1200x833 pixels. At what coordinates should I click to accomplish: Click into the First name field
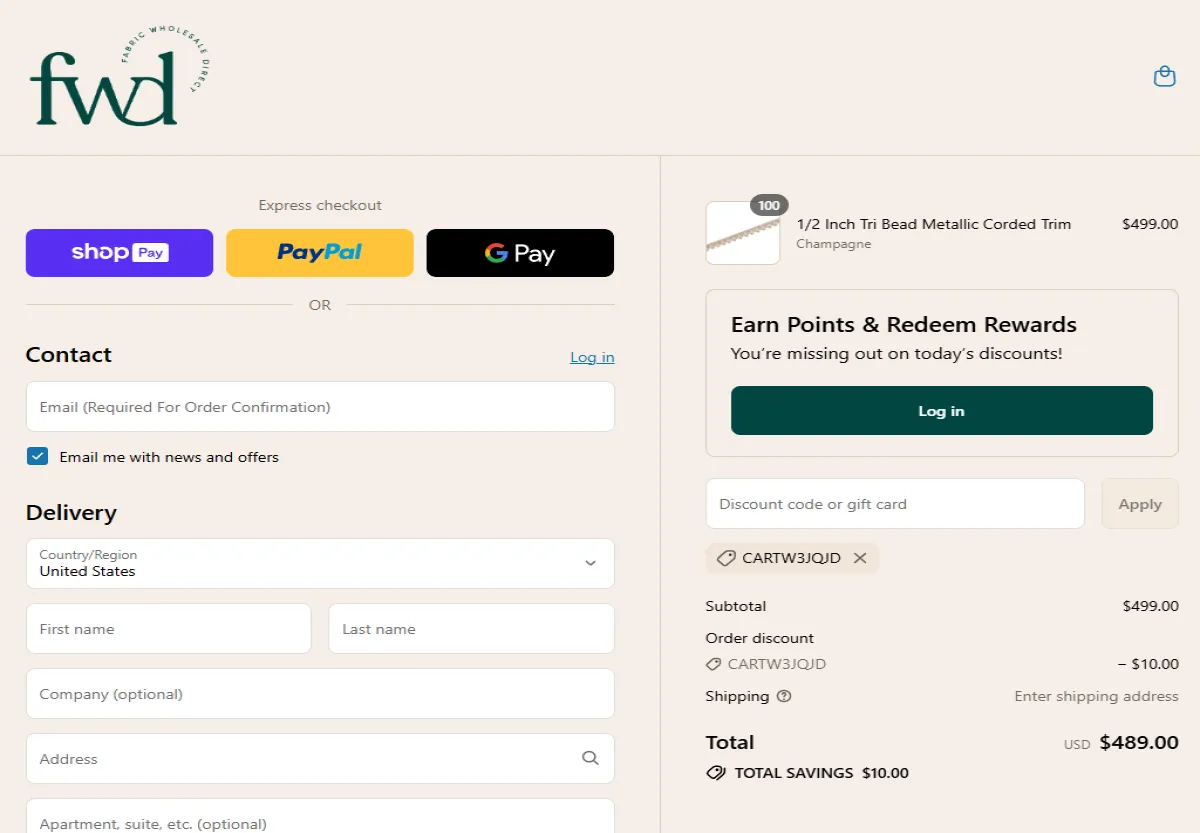click(168, 629)
